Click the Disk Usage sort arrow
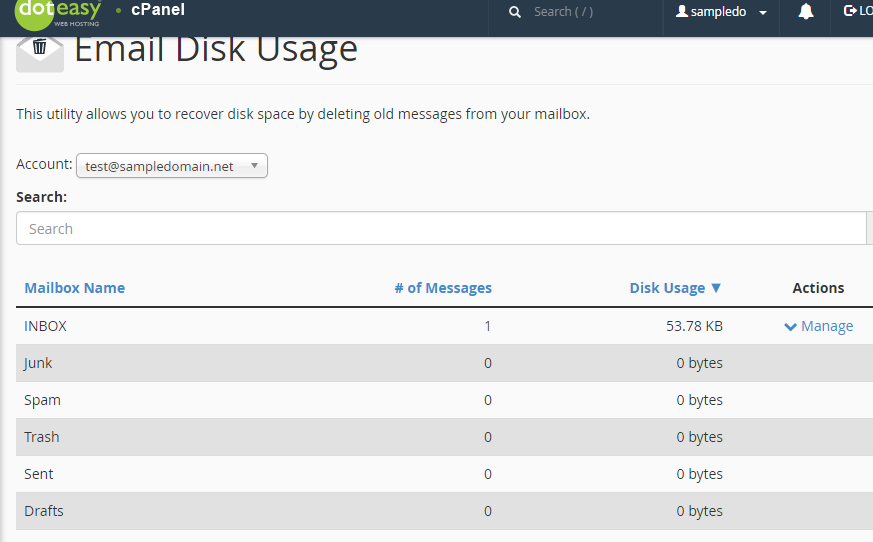The image size is (873, 542). [716, 288]
